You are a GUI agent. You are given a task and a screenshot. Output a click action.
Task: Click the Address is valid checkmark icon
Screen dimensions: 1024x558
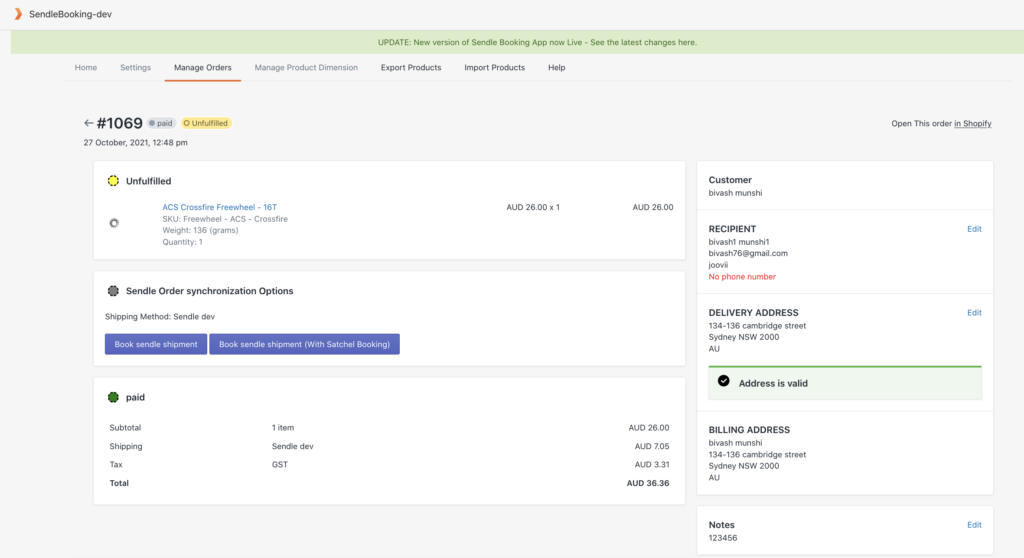coord(724,382)
